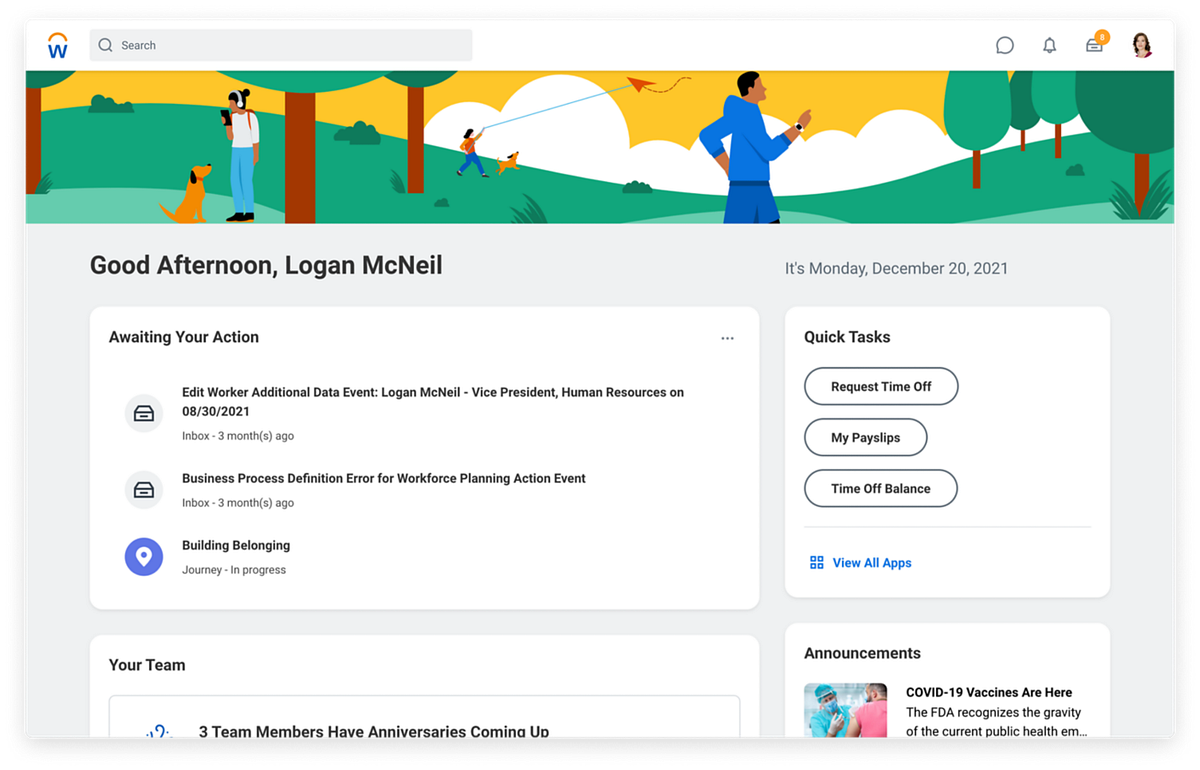Viewport: 1200px width, 770px height.
Task: Open the ellipsis menu on Awaiting Your Action
Action: click(727, 338)
